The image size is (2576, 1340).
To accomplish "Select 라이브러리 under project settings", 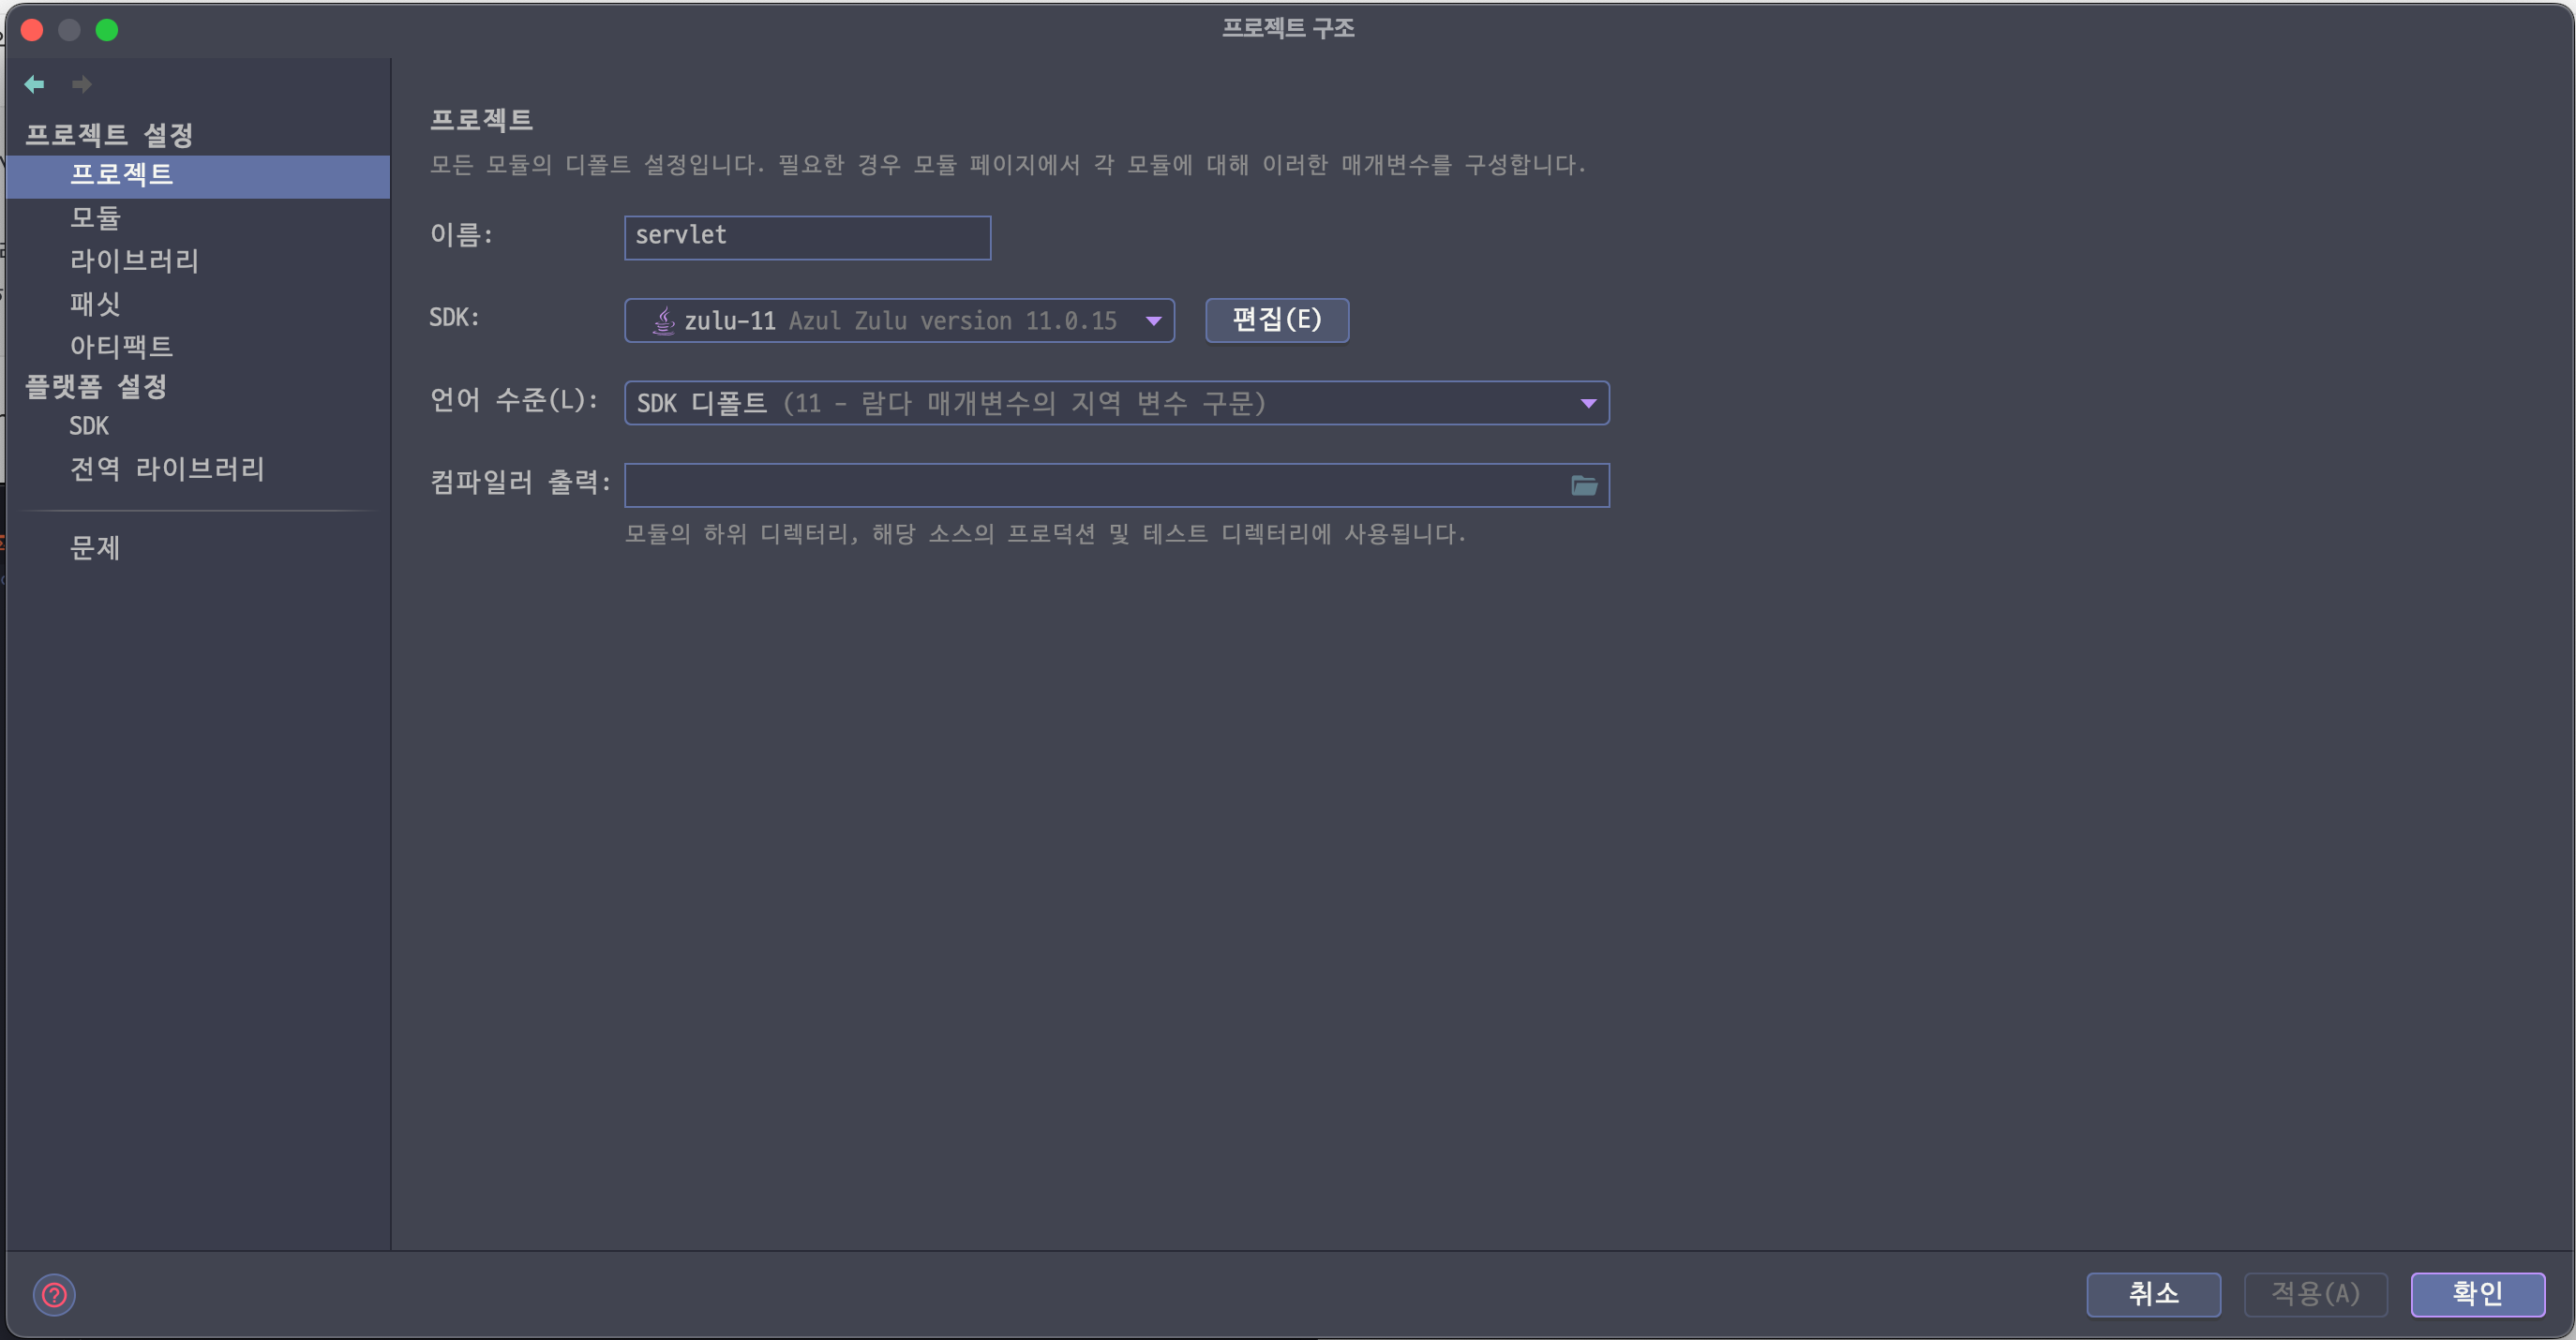I will (134, 261).
